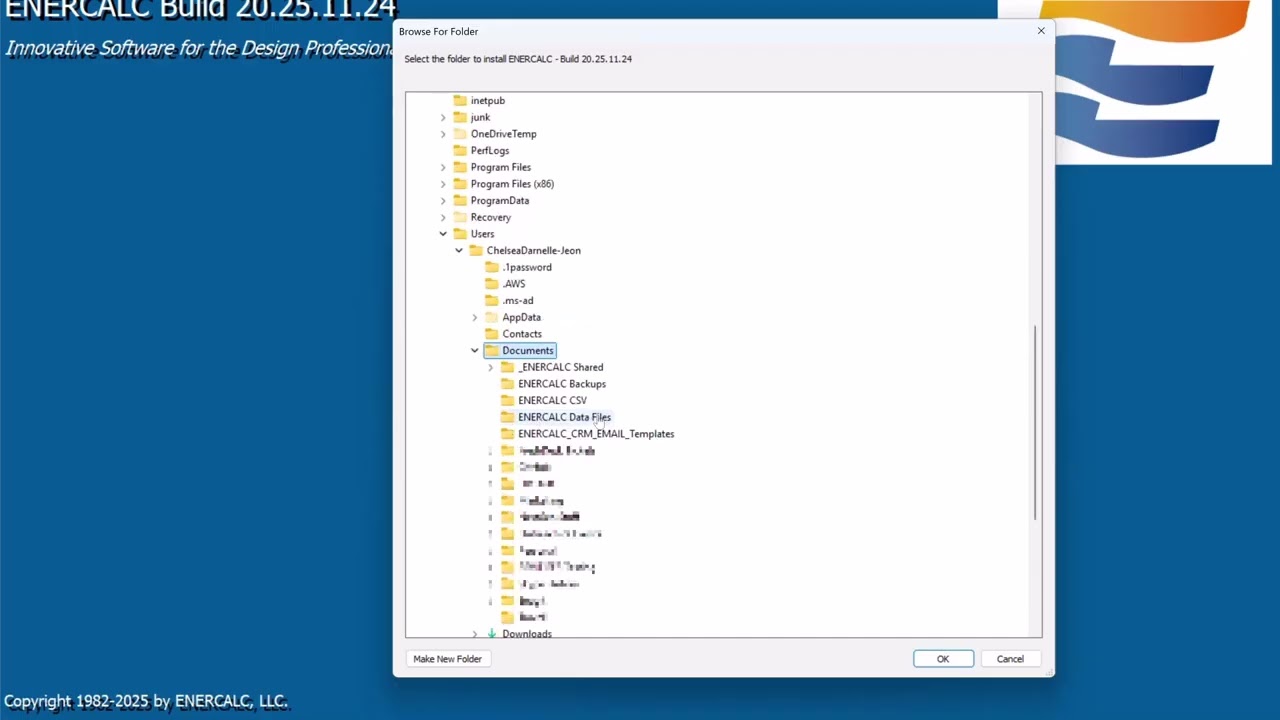This screenshot has height=720, width=1280.
Task: Select the ENERCALC Backups folder label
Action: click(x=562, y=384)
